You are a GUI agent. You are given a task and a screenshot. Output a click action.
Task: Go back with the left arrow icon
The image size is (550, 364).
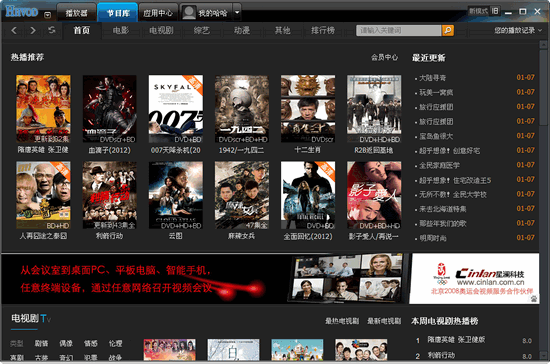[14, 31]
